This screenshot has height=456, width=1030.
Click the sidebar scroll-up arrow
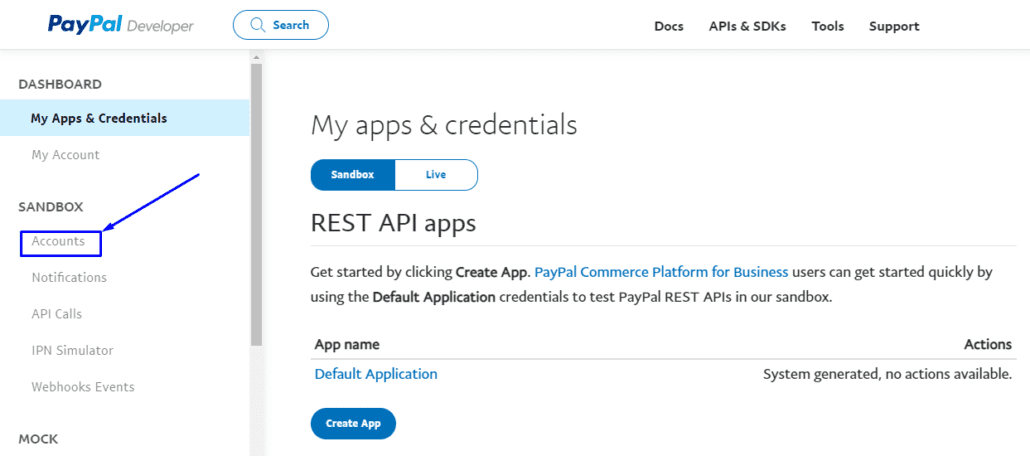(x=256, y=58)
